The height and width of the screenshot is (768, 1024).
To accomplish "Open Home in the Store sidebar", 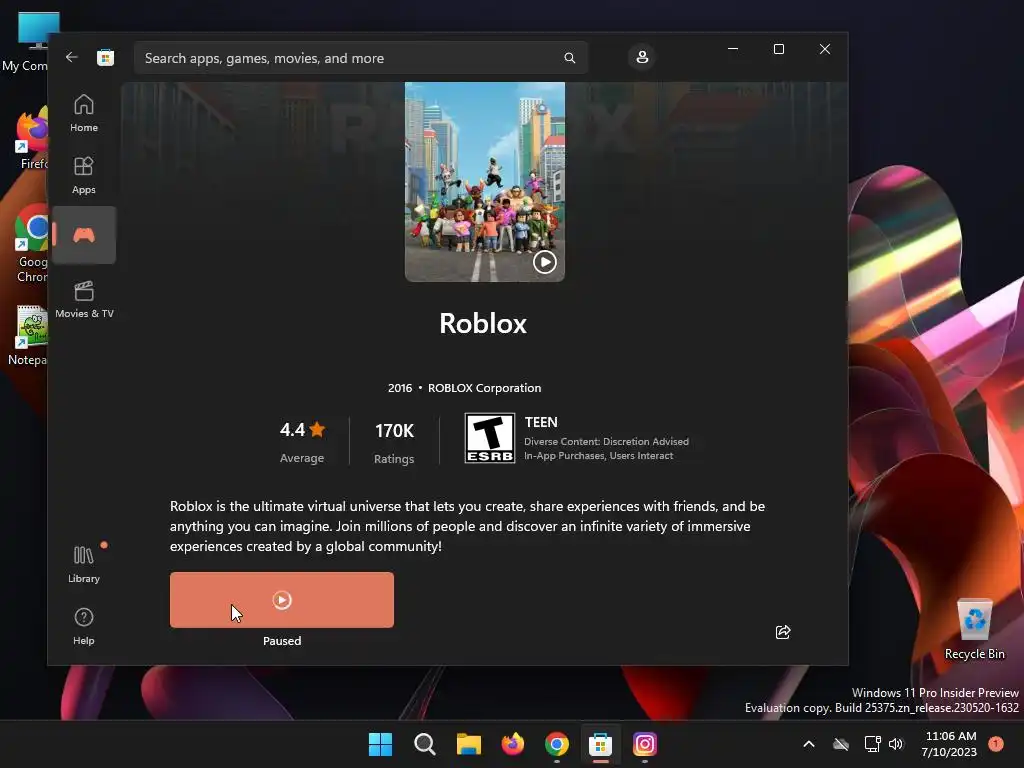I will click(84, 113).
